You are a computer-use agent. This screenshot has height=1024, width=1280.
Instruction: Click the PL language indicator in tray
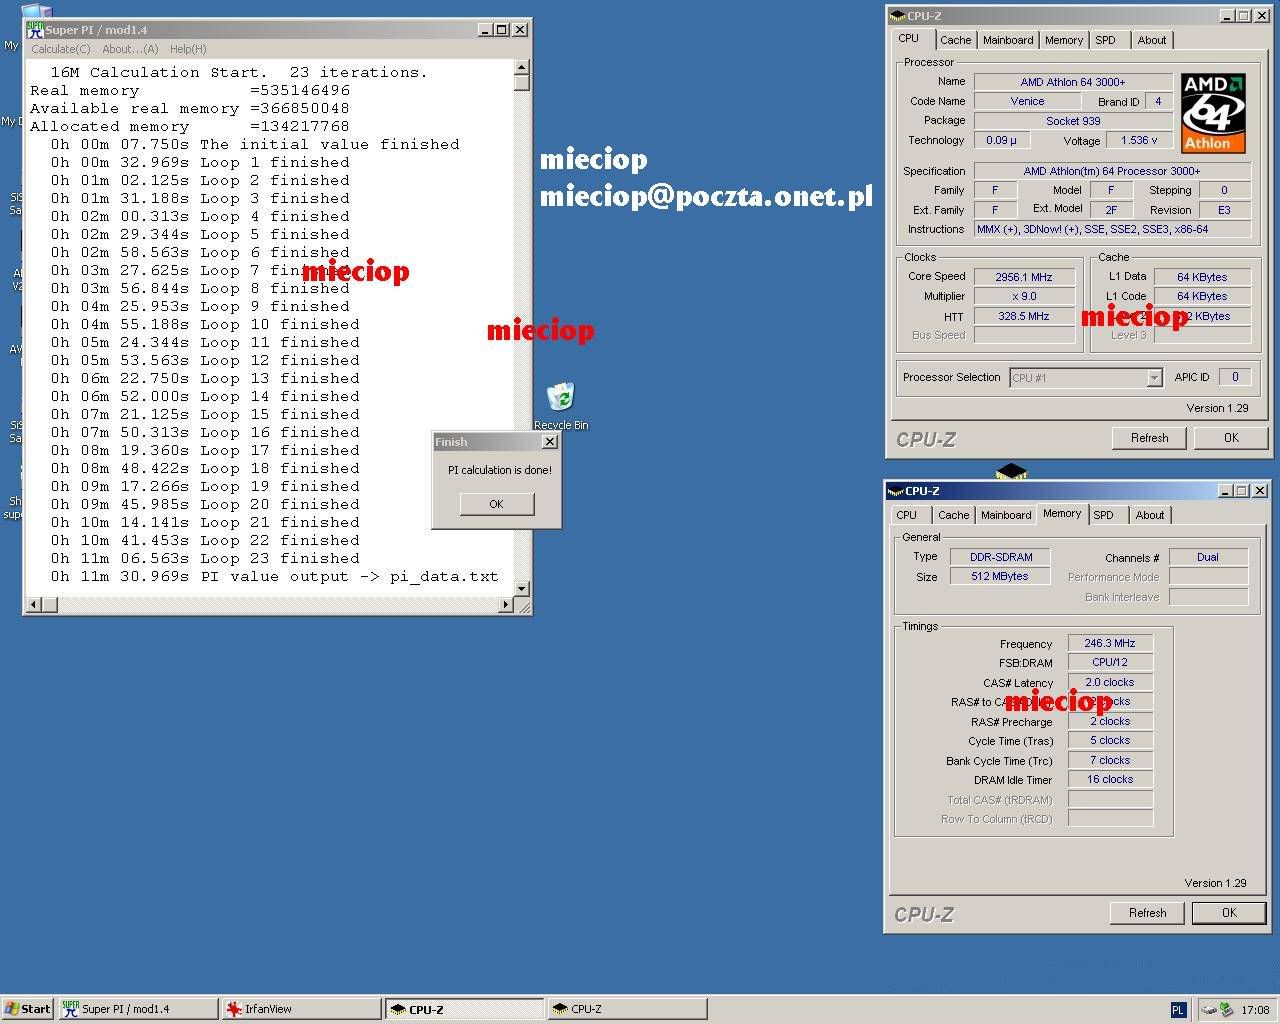(x=1177, y=1010)
